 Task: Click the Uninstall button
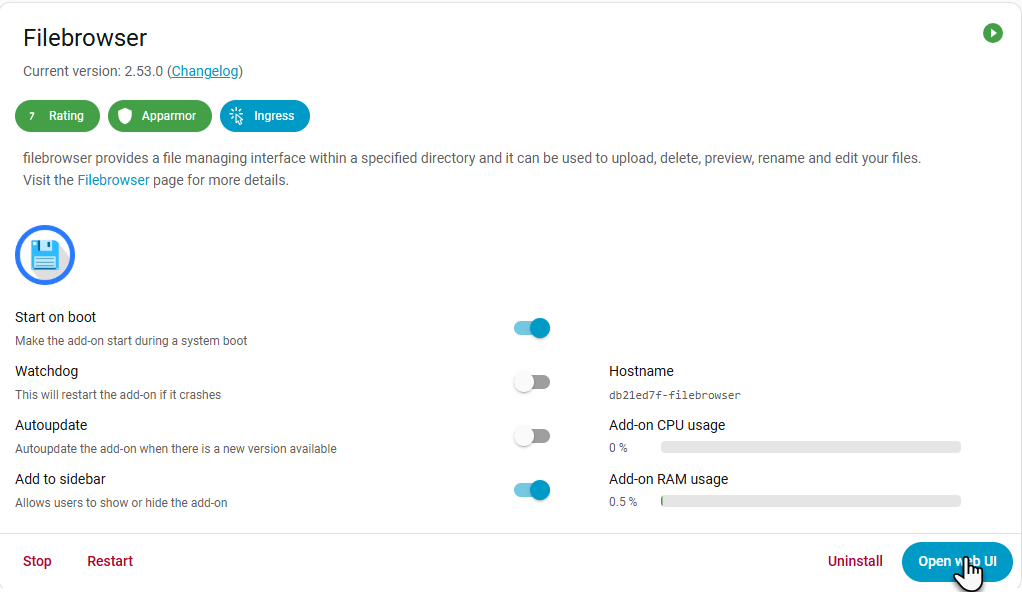pyautogui.click(x=855, y=561)
